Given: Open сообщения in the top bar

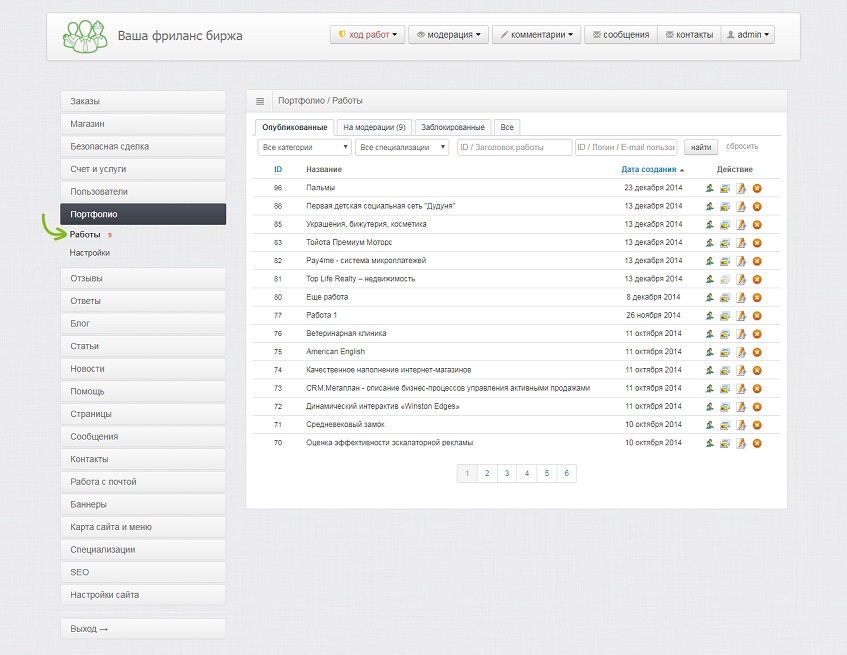Looking at the screenshot, I should [x=621, y=35].
